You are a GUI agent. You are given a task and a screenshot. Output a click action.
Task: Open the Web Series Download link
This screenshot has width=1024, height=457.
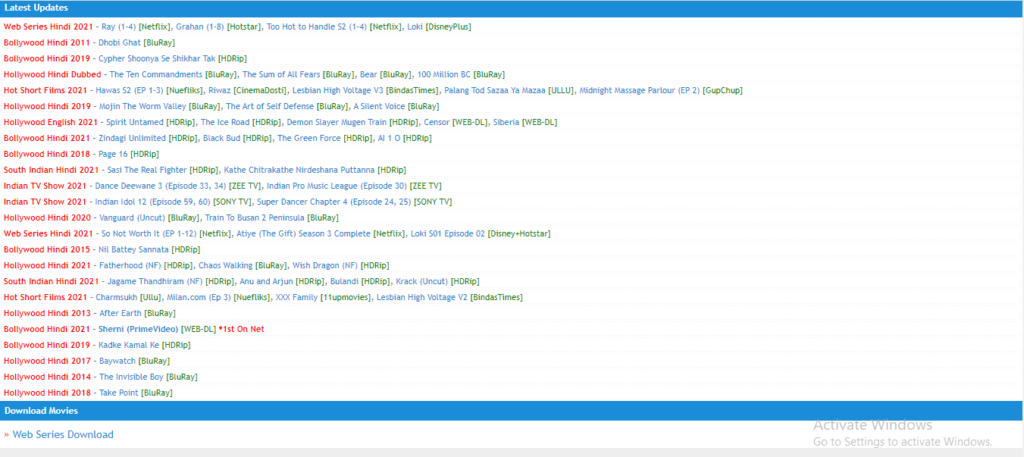click(63, 435)
